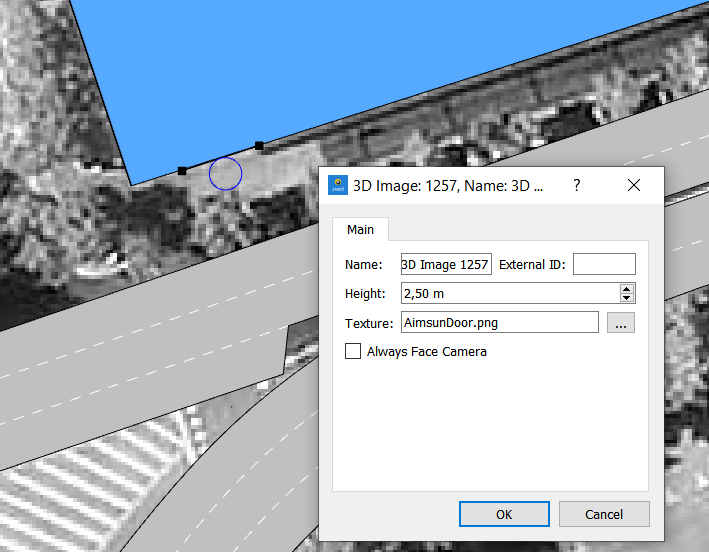Image resolution: width=709 pixels, height=552 pixels.
Task: Enable the Always Face Camera checkbox
Action: pyautogui.click(x=353, y=351)
